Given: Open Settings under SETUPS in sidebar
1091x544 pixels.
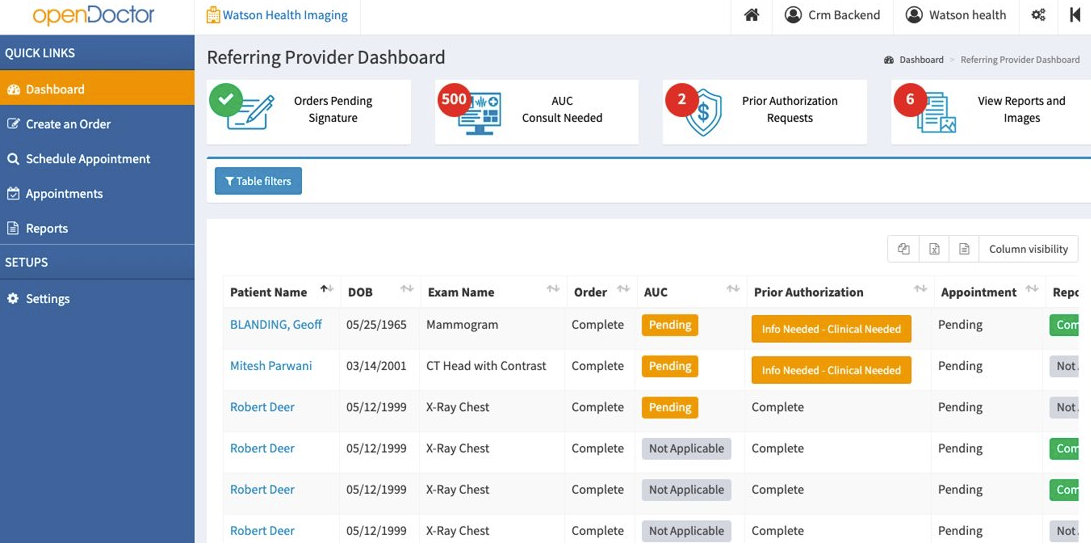Looking at the screenshot, I should [97, 298].
